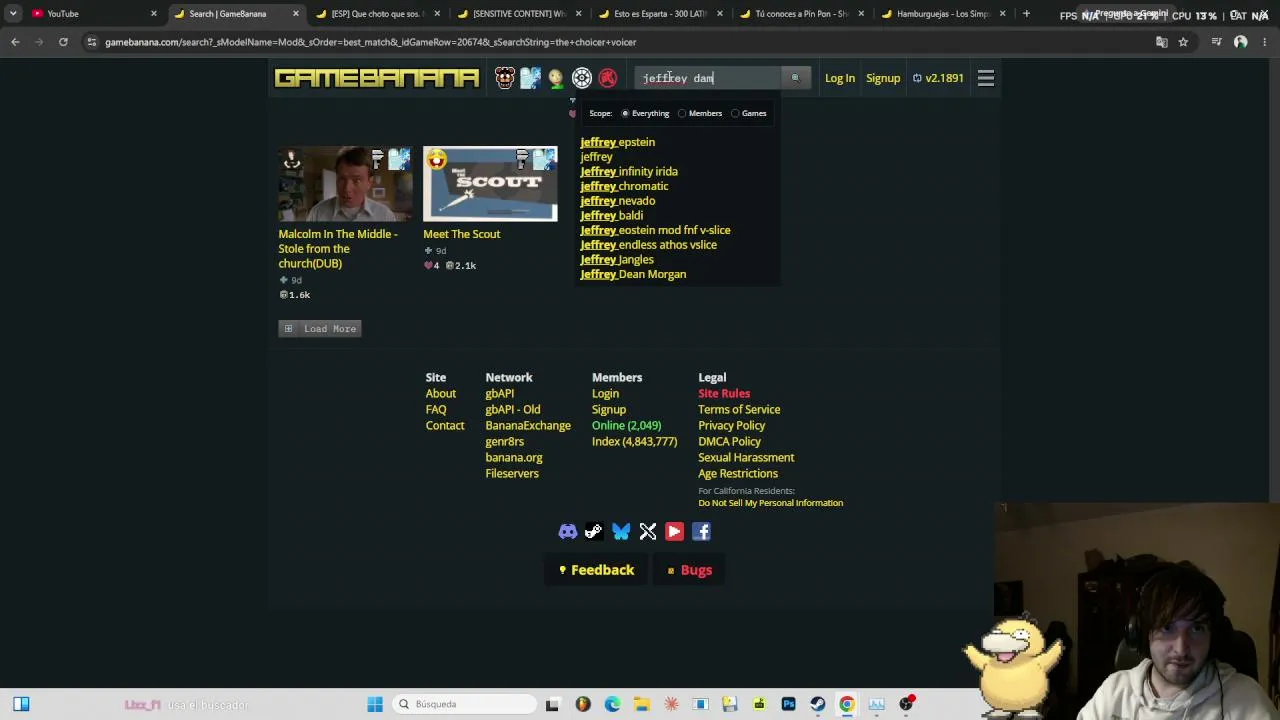Select the Members scope radio button
Viewport: 1280px width, 720px height.
682,114
